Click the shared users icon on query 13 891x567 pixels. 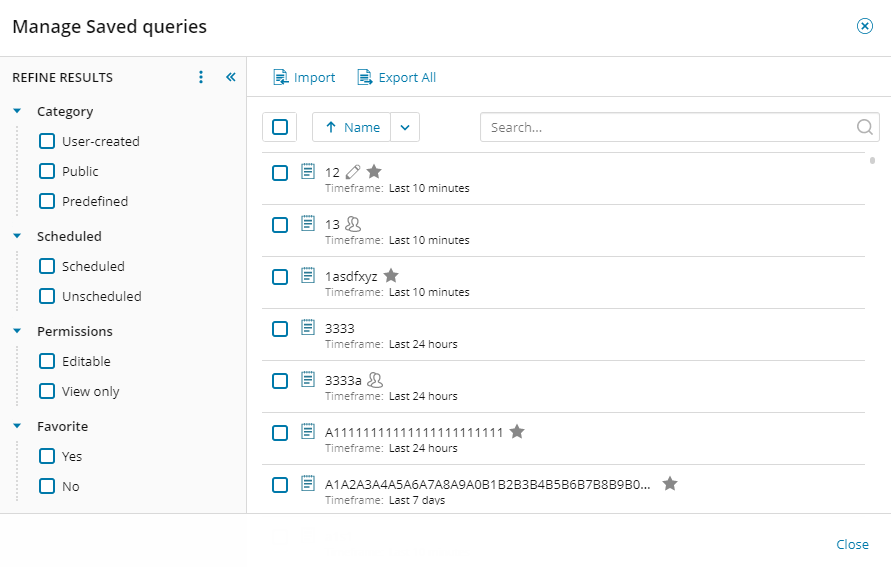352,224
